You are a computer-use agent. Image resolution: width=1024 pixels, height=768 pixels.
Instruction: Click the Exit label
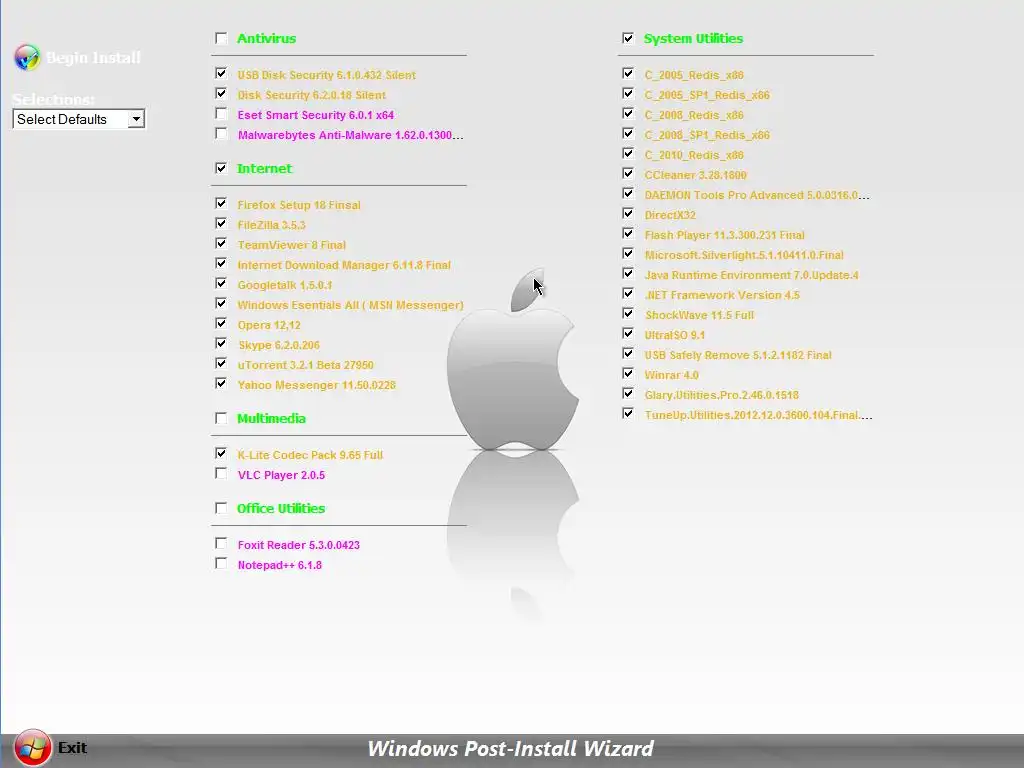(x=72, y=748)
